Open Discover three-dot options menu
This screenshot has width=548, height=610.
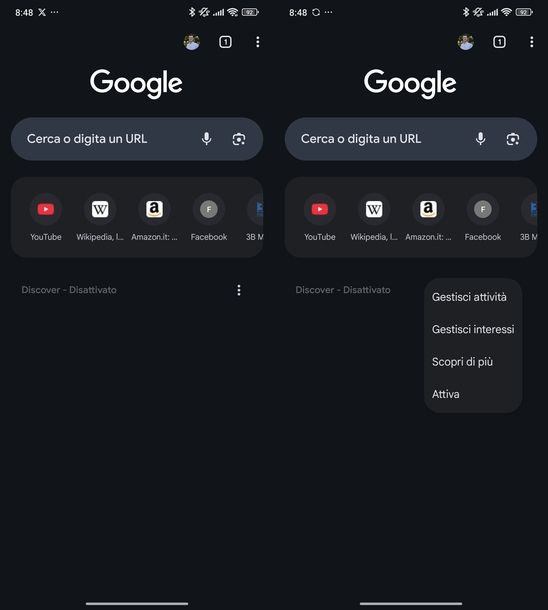[239, 290]
